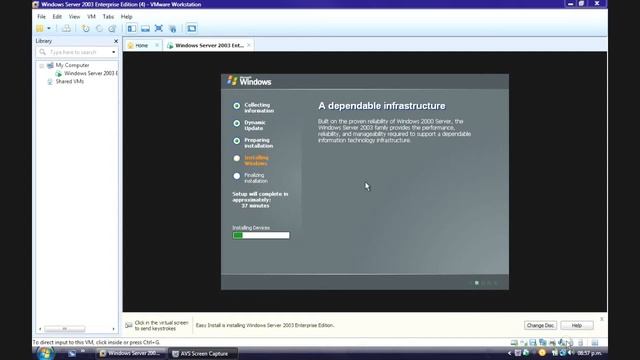This screenshot has height=360, width=640.
Task: Click the Installing Devices progress bar
Action: 261,235
